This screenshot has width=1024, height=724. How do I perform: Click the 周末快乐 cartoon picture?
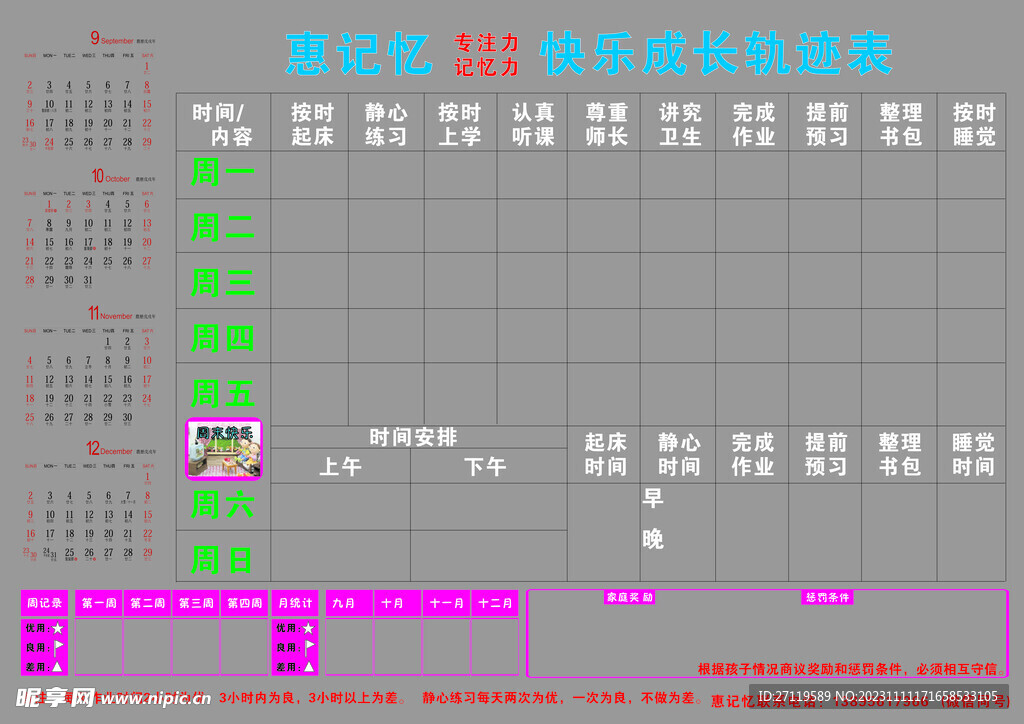coord(224,449)
